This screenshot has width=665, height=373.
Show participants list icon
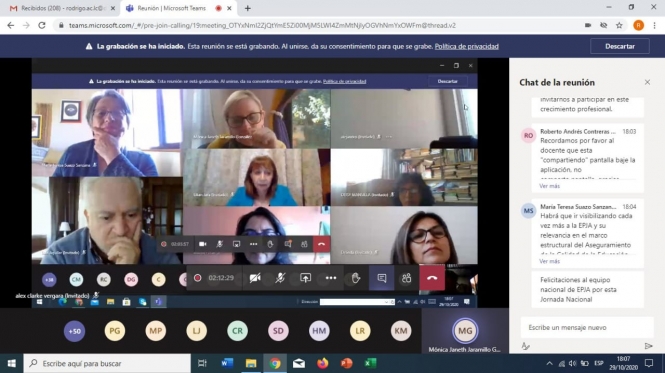click(406, 278)
